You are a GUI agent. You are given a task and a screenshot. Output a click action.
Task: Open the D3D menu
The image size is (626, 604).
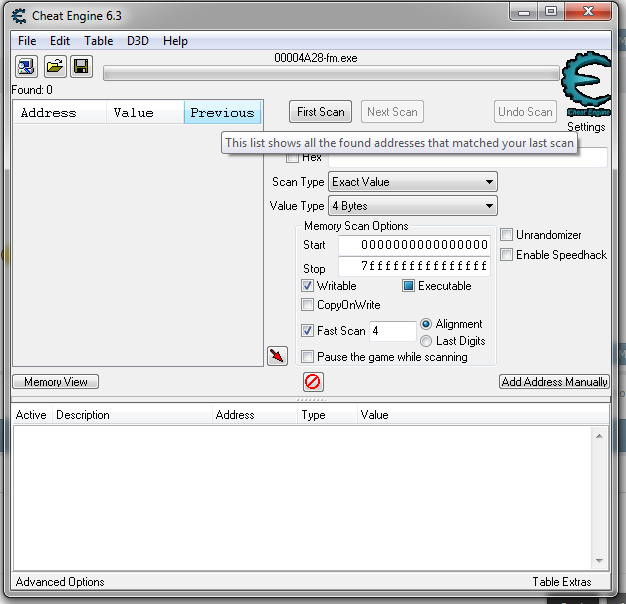[x=138, y=41]
